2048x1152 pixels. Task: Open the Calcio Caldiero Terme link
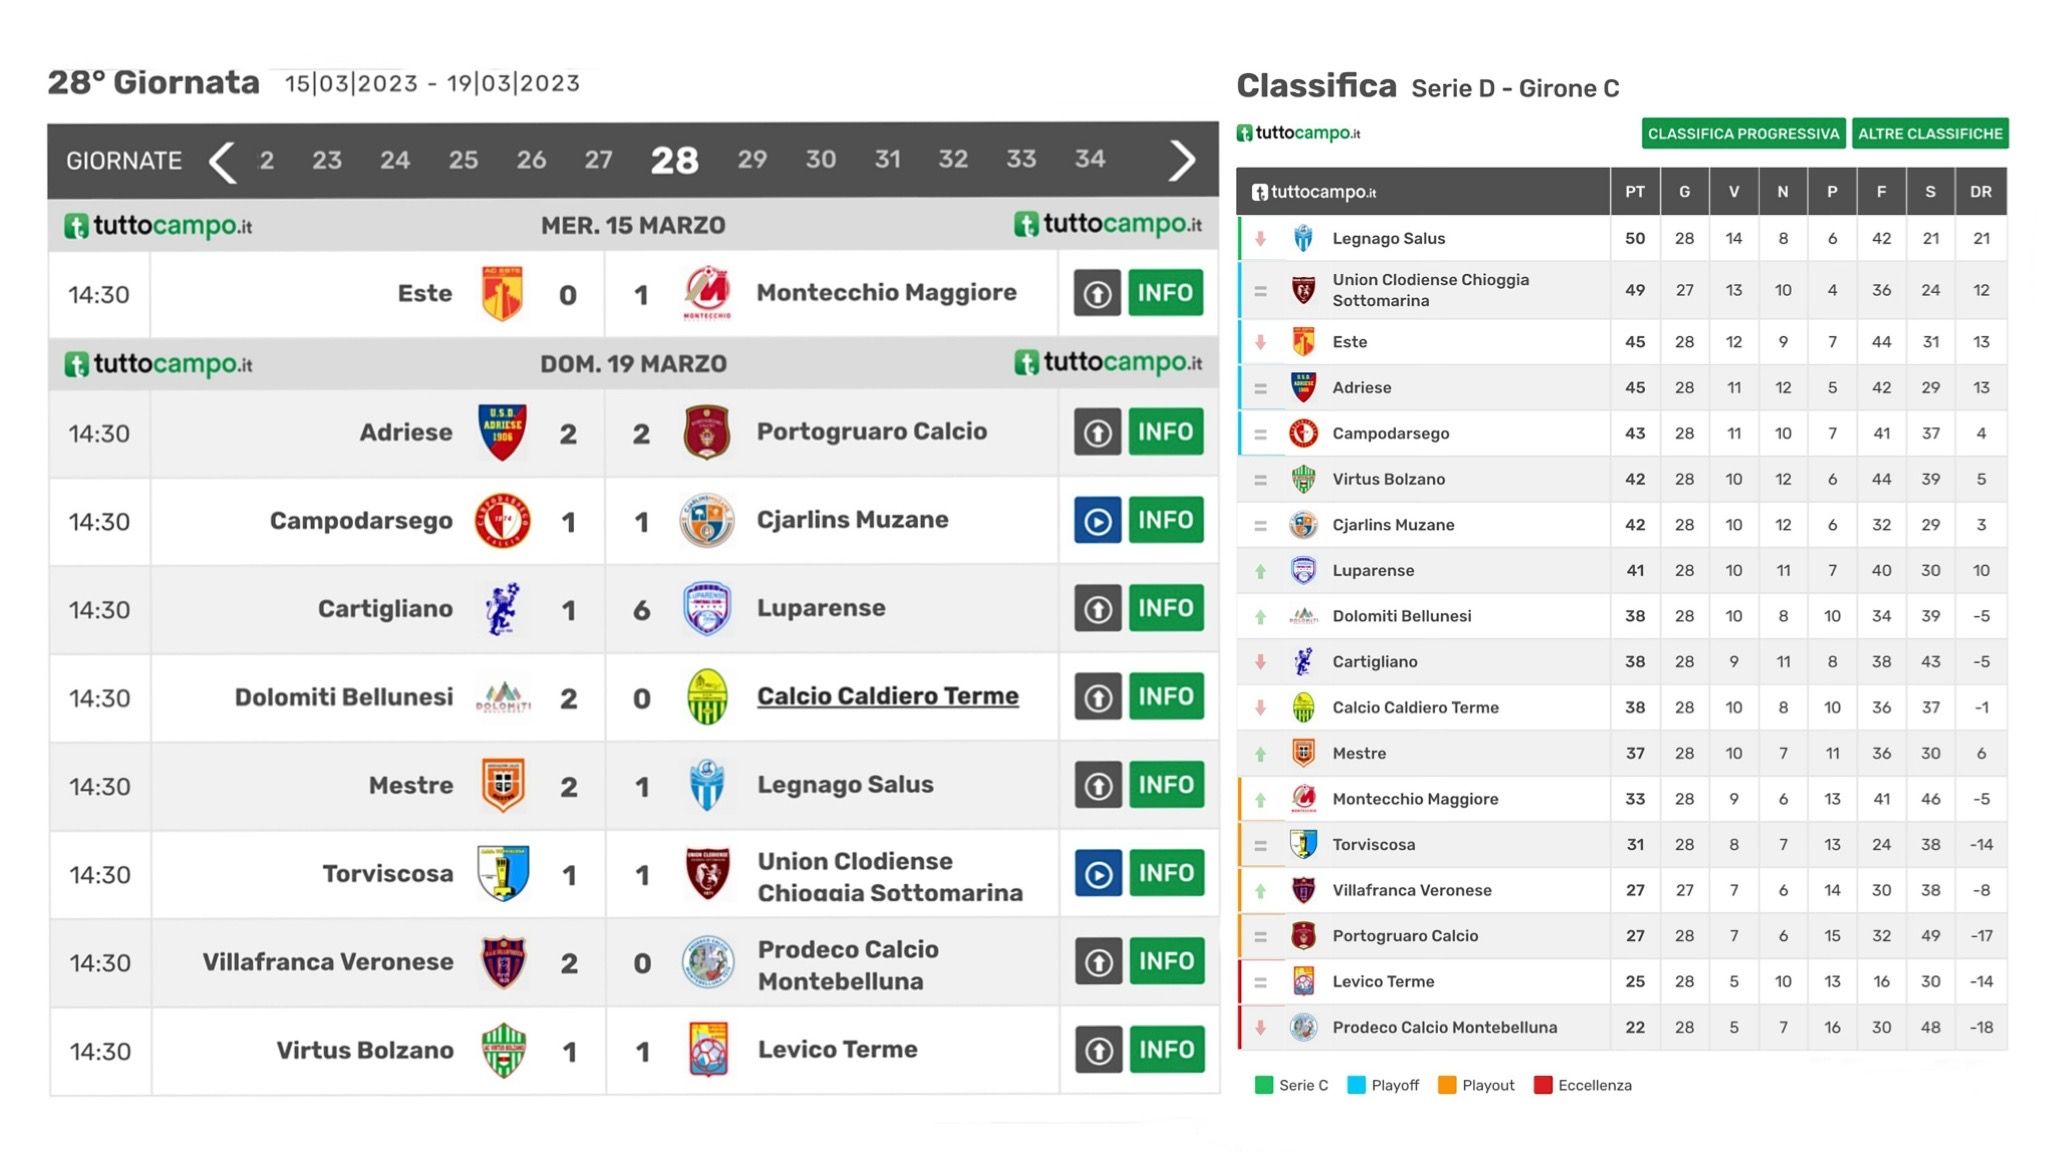(x=887, y=696)
